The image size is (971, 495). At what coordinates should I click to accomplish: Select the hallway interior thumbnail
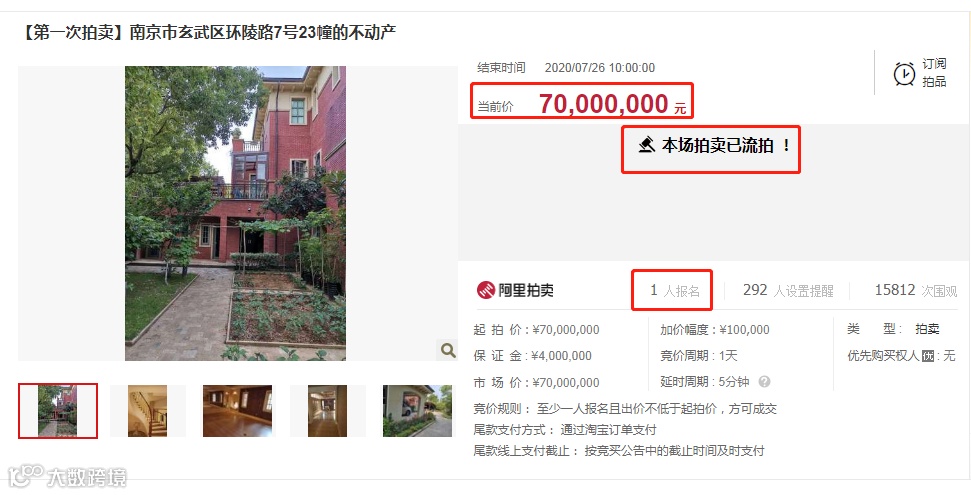tap(328, 411)
